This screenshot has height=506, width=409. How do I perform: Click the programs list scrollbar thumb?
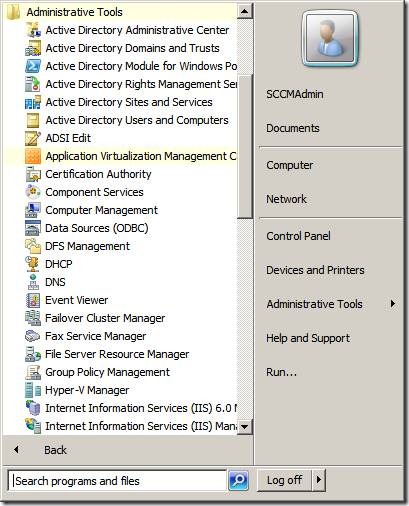(245, 147)
